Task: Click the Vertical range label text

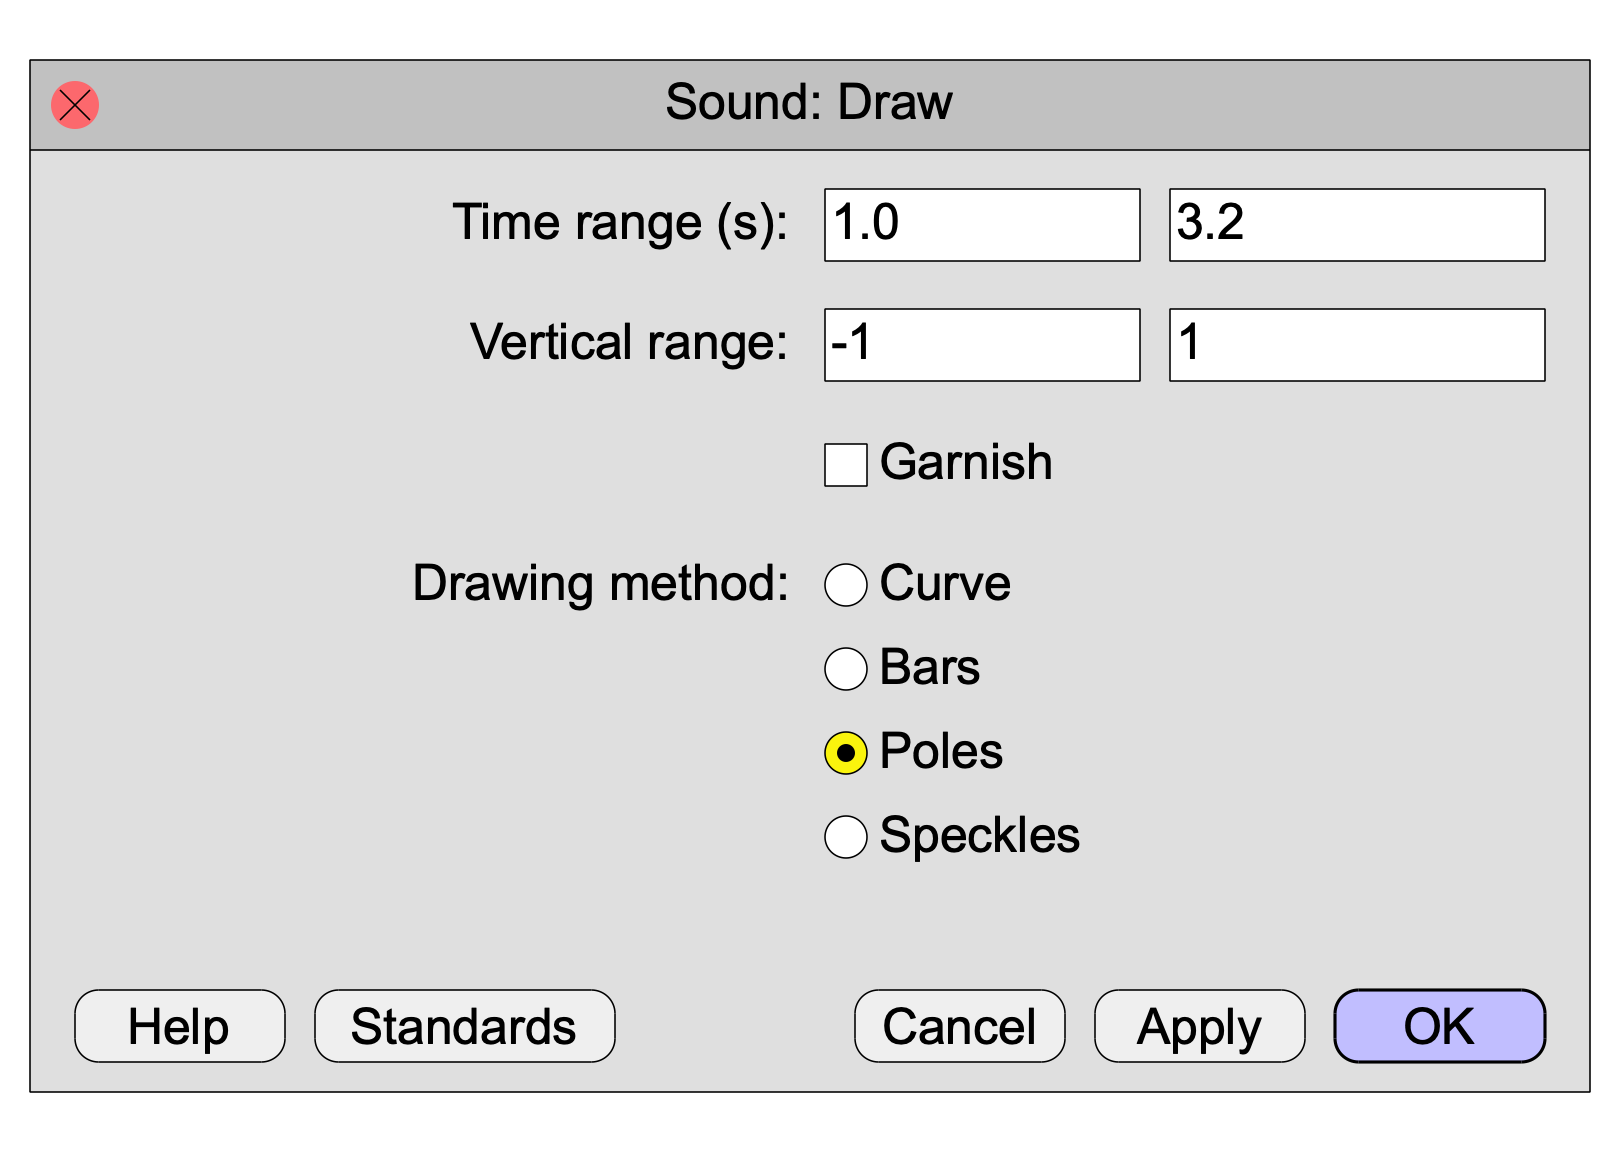Action: tap(629, 342)
